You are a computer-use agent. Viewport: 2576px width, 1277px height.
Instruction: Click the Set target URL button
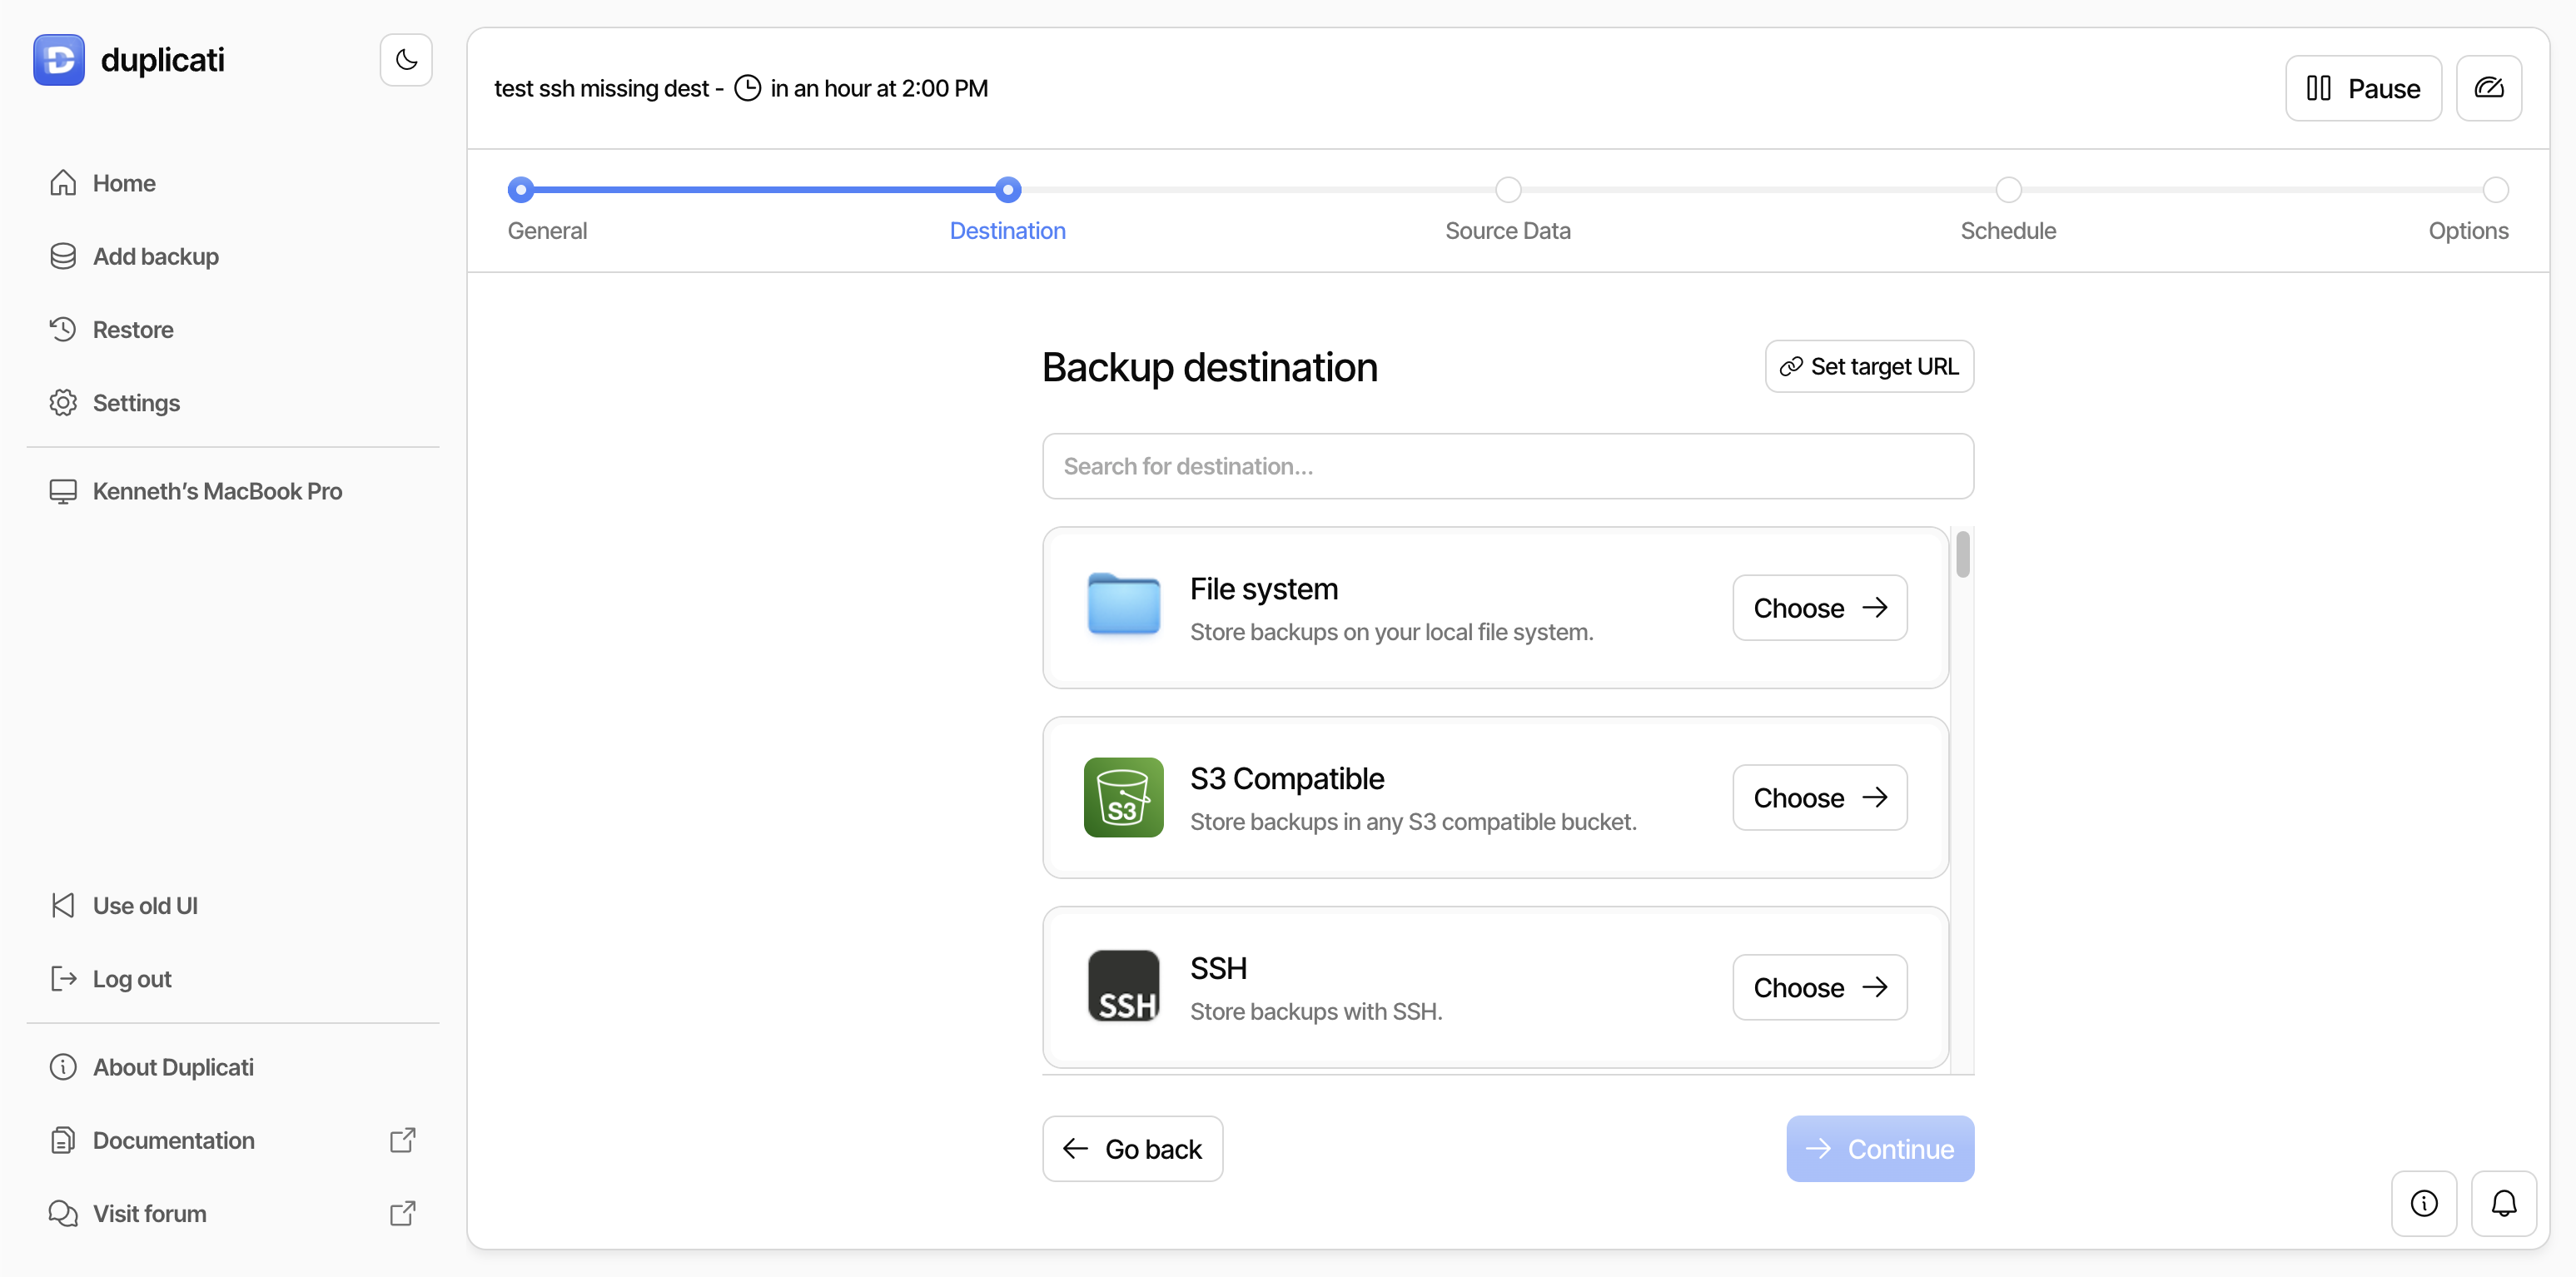pyautogui.click(x=1868, y=366)
